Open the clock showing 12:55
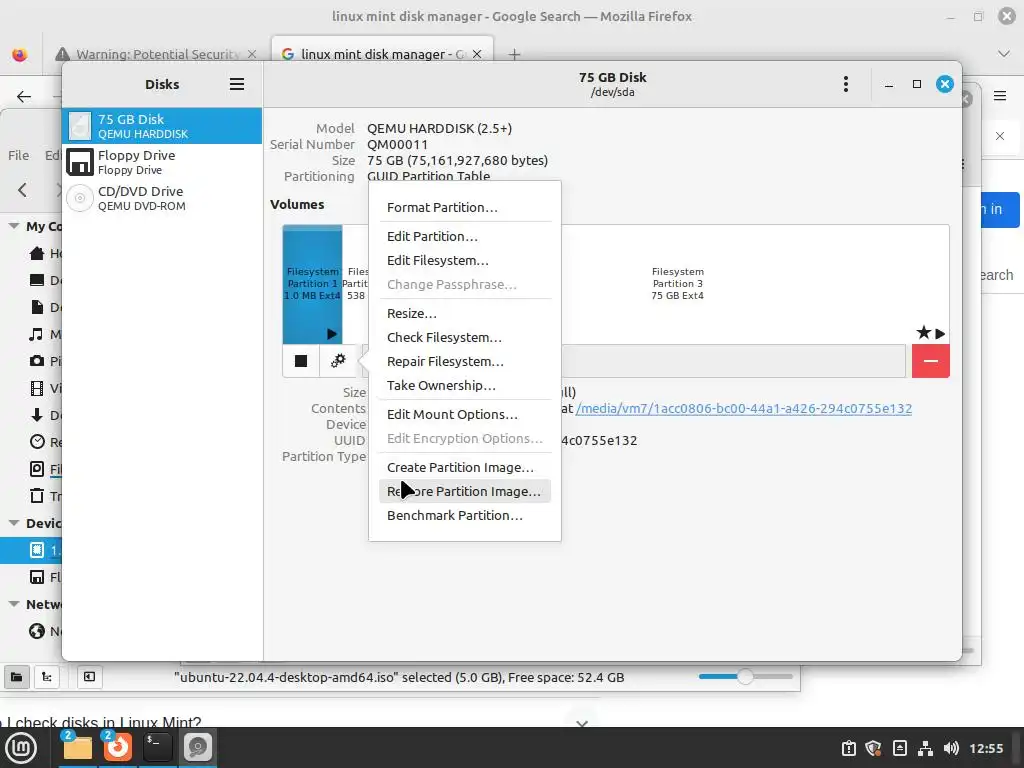1024x768 pixels. tap(986, 748)
